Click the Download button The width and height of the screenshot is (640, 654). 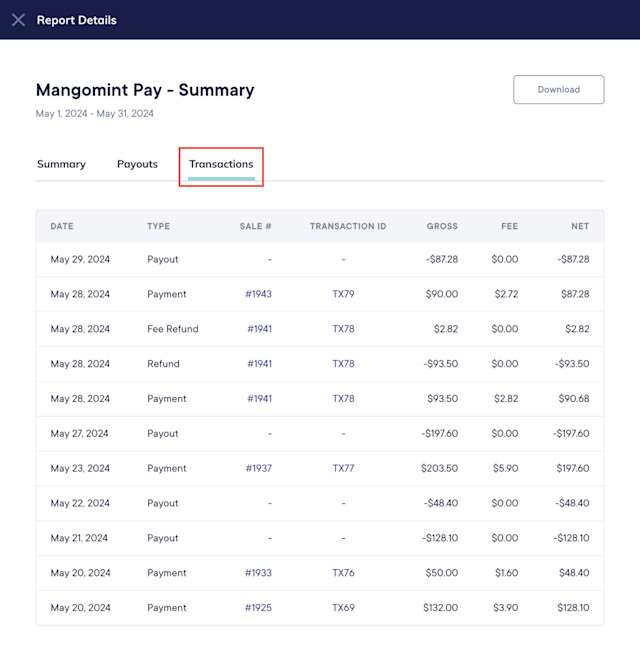pyautogui.click(x=559, y=89)
